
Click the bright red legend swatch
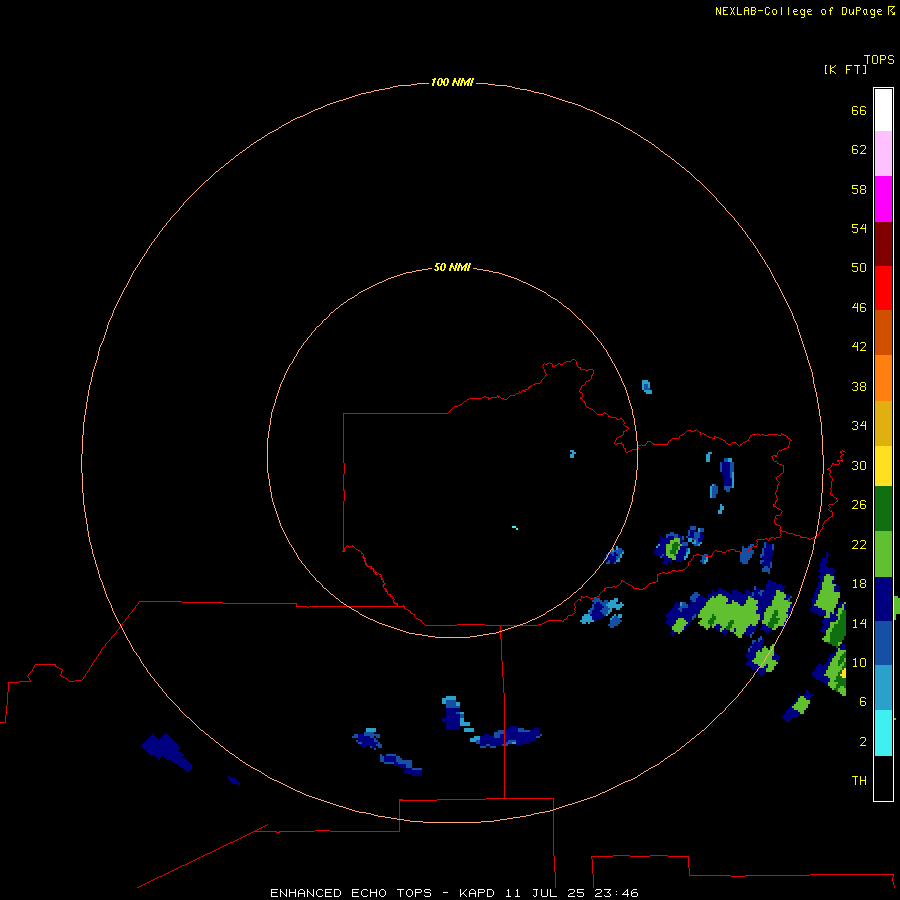pyautogui.click(x=883, y=288)
